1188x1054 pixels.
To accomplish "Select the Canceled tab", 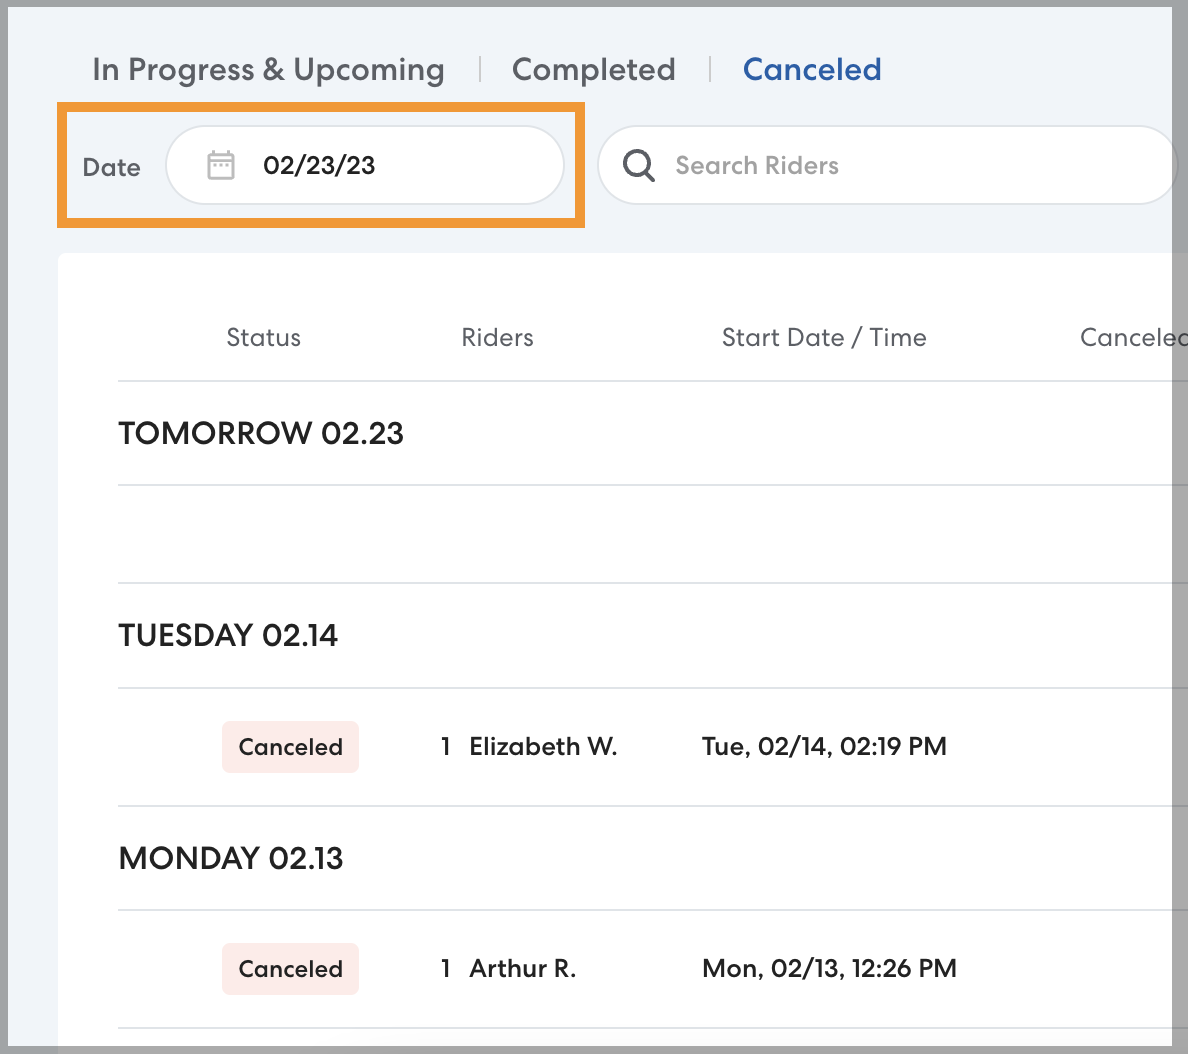I will pos(811,70).
